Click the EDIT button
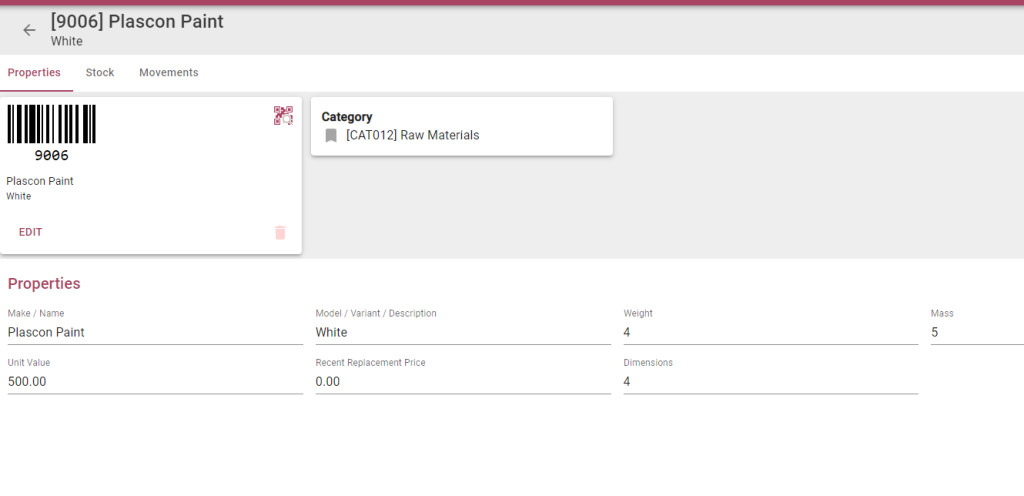The height and width of the screenshot is (496, 1024). 31,232
